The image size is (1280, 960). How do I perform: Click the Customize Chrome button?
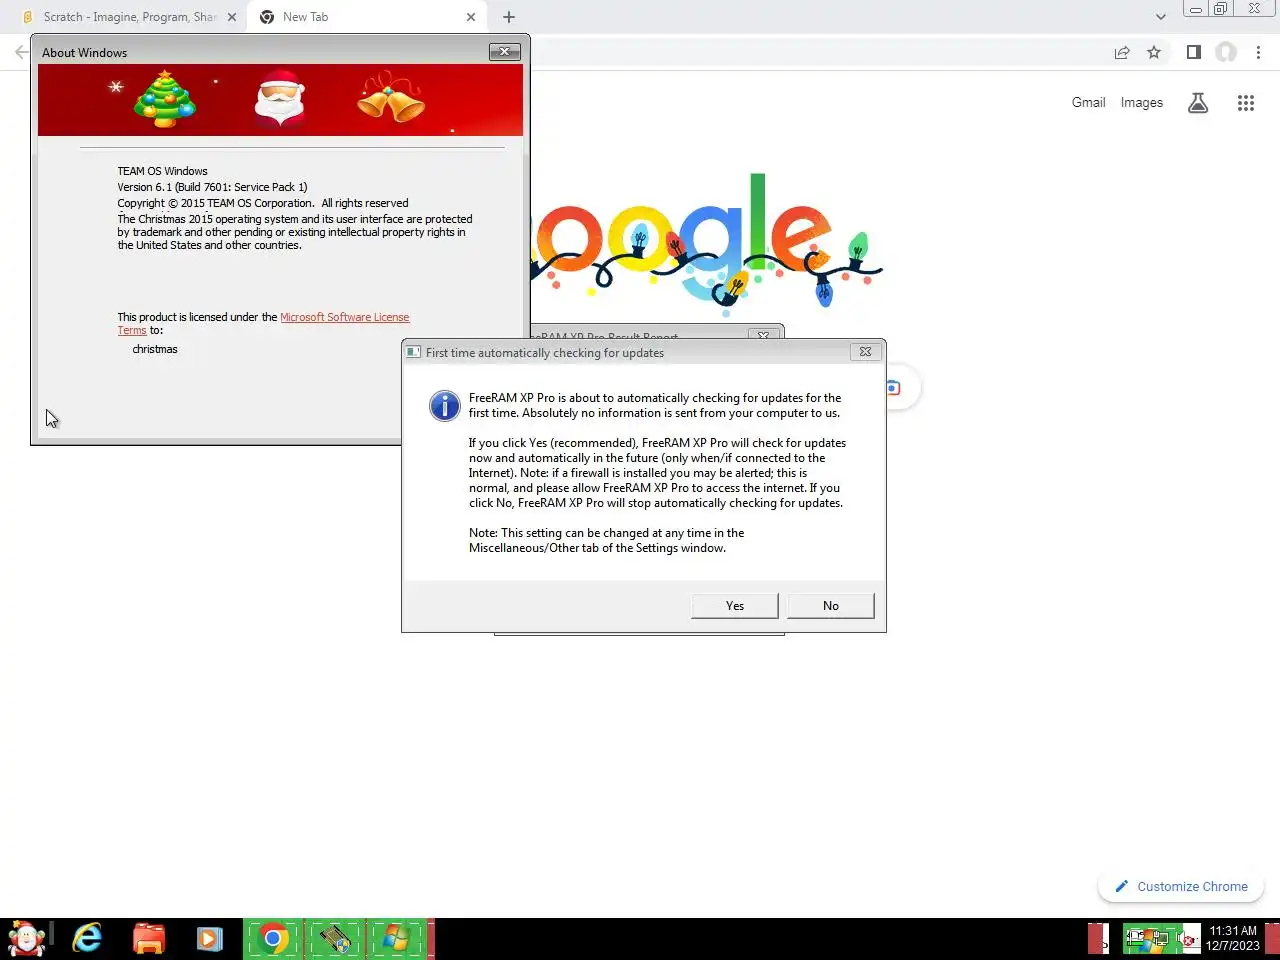pos(1181,887)
